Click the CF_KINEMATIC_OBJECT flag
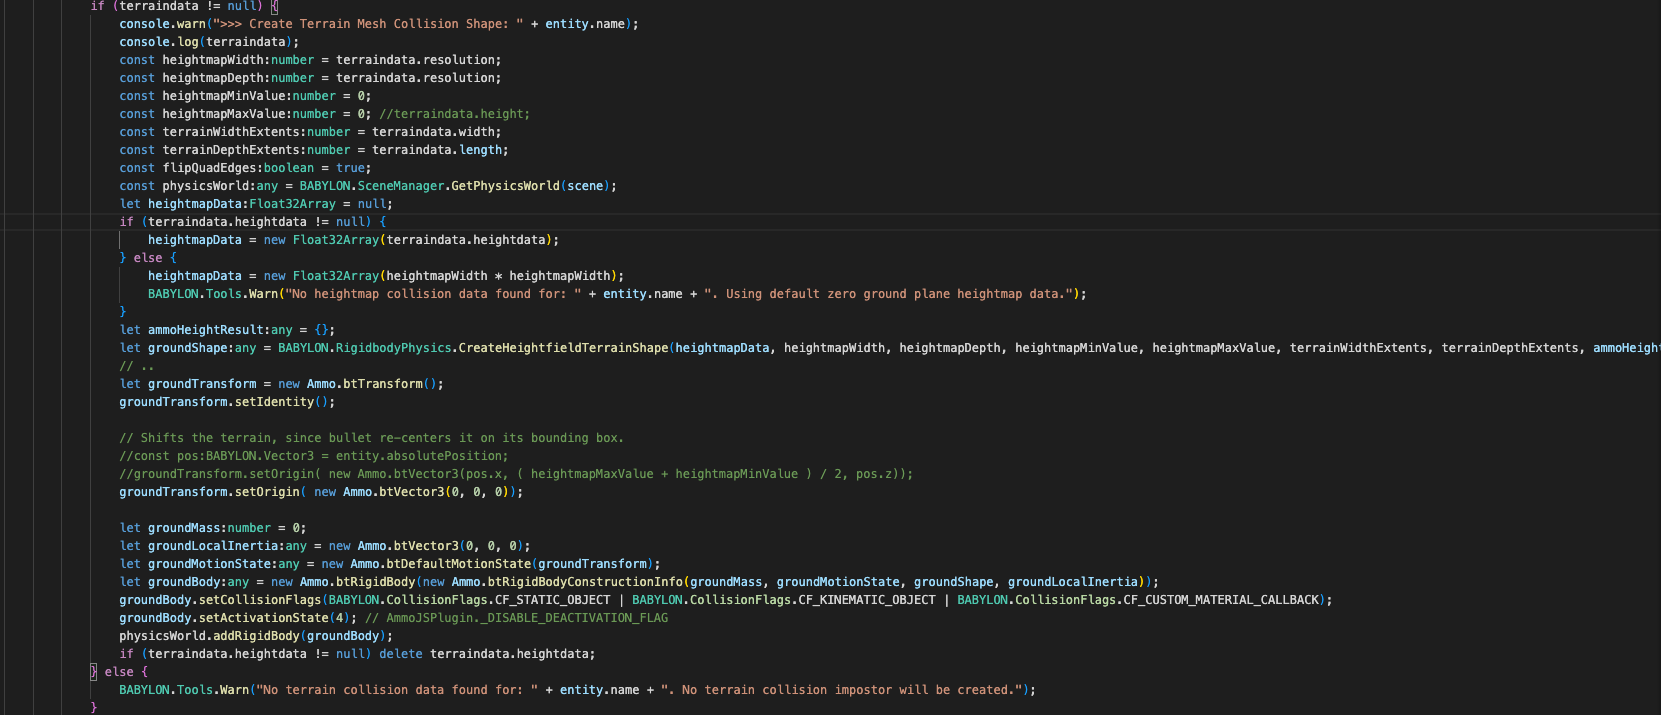1661x715 pixels. (x=867, y=600)
